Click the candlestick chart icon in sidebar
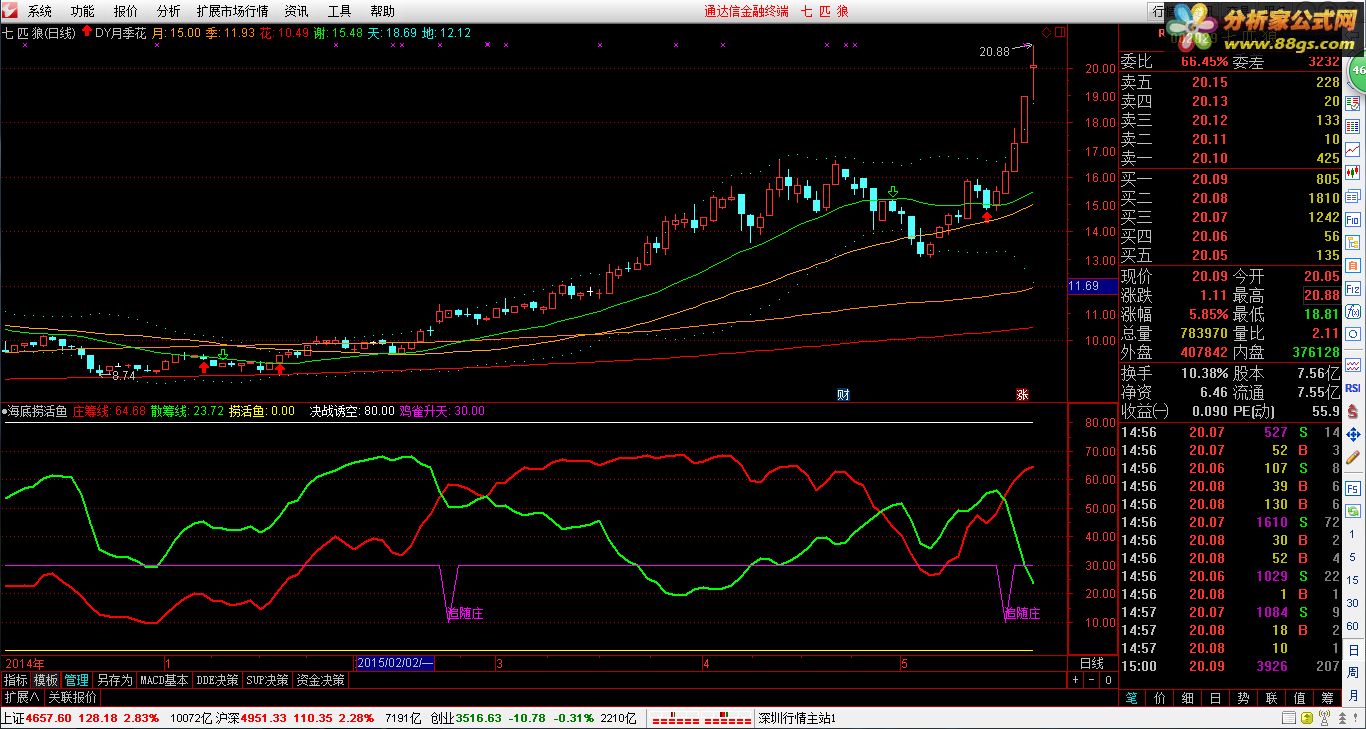 pyautogui.click(x=1353, y=171)
